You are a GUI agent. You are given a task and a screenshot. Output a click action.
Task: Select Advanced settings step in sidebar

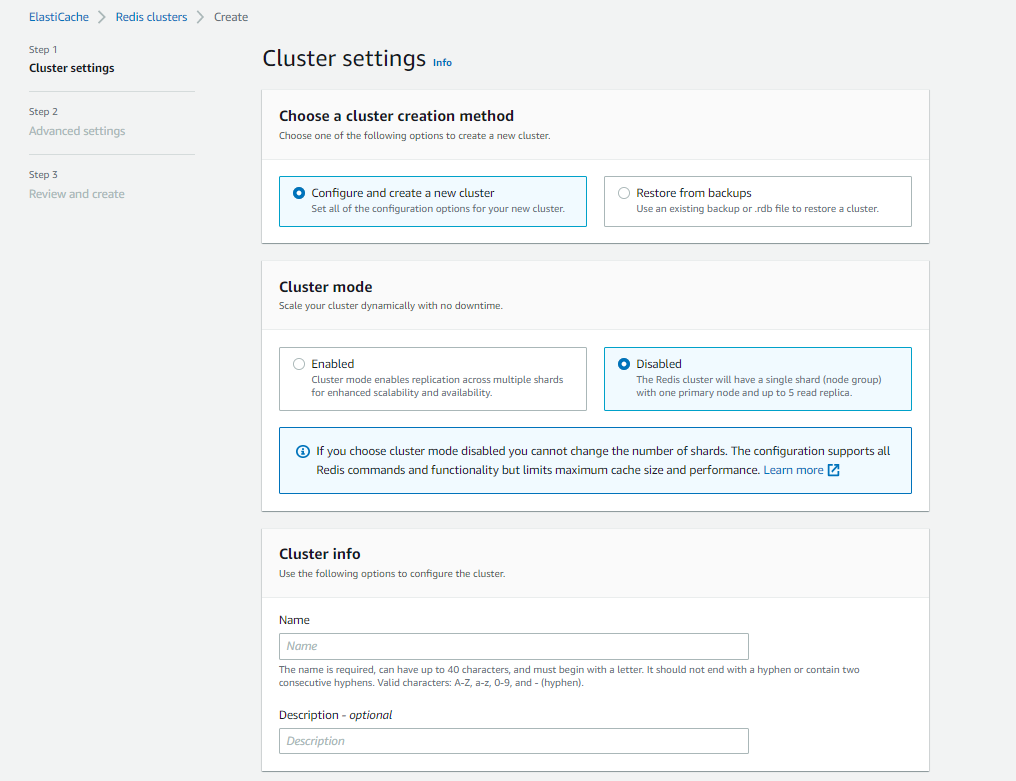[77, 131]
